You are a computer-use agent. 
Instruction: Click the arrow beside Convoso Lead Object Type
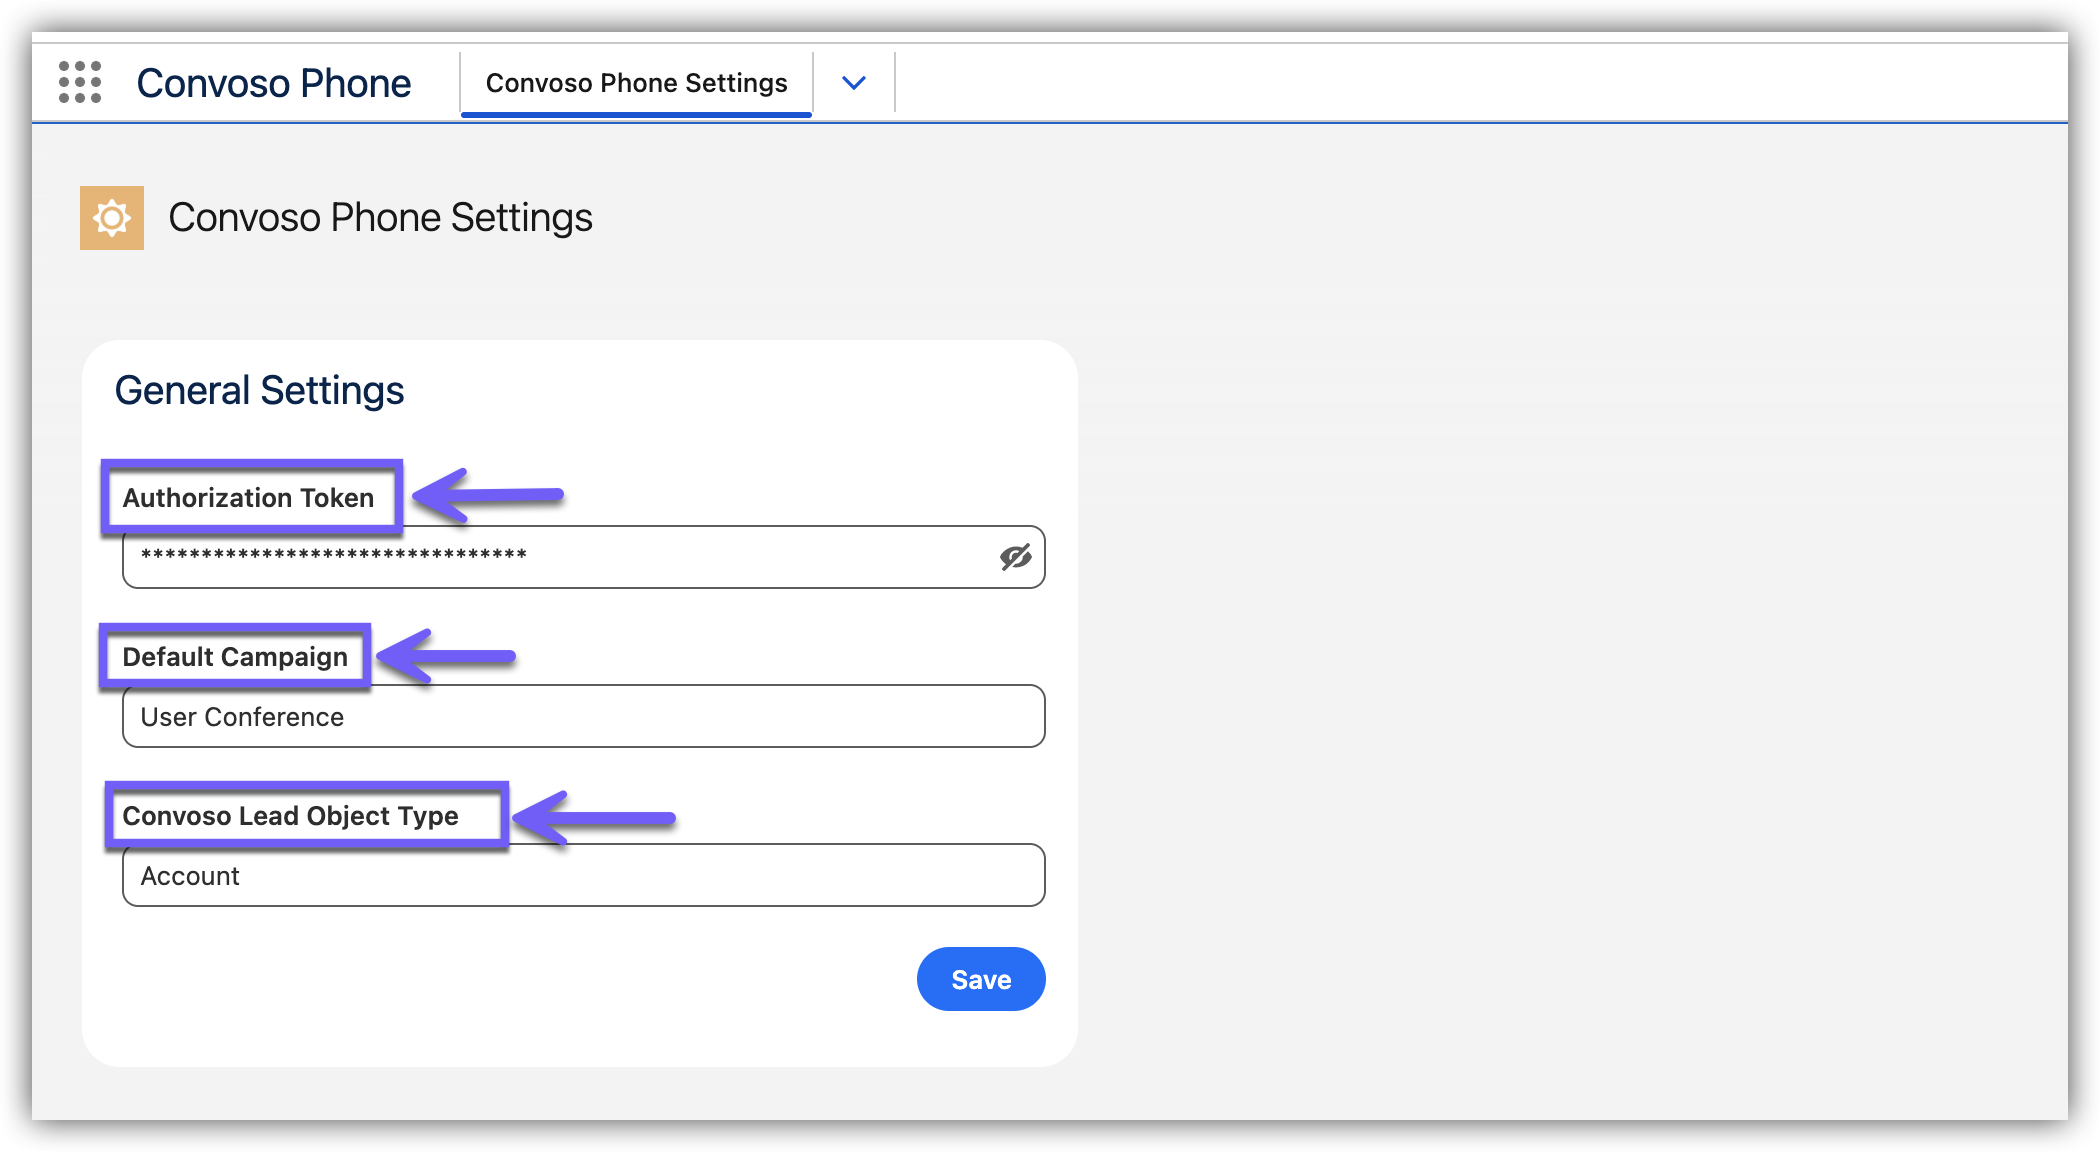coord(594,818)
